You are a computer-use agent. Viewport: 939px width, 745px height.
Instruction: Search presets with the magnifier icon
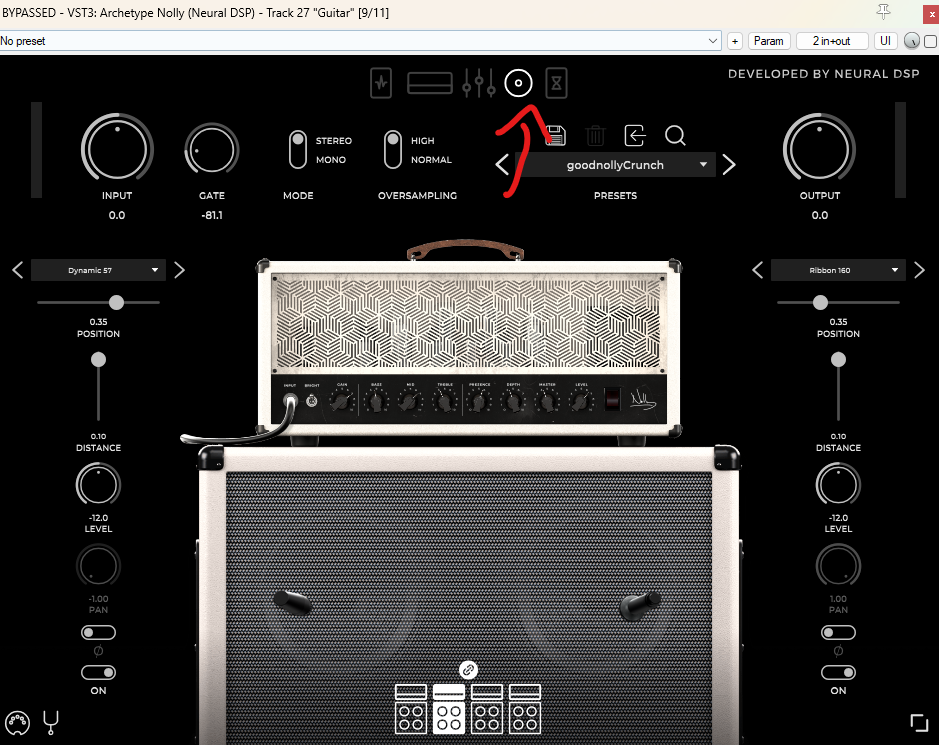point(675,135)
